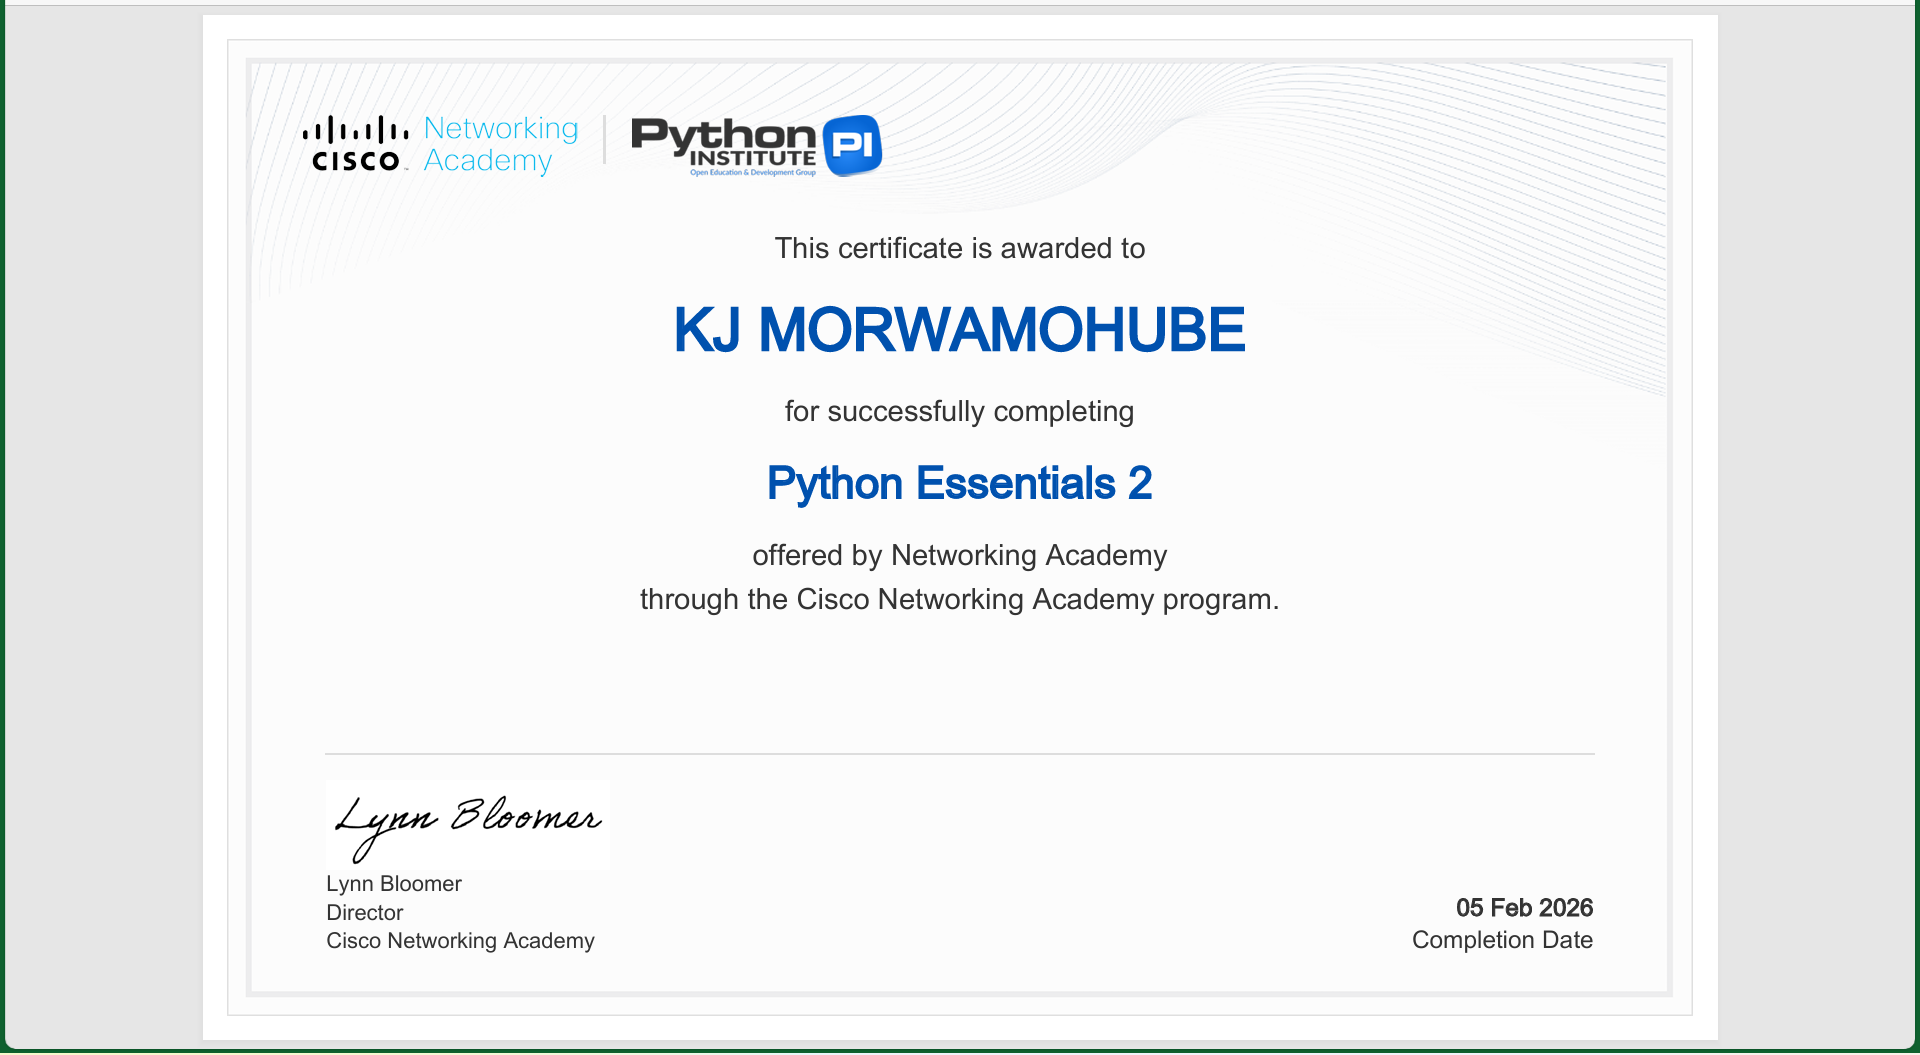Click the CISCO wordmark under the bars
This screenshot has width=1920, height=1055.
[356, 162]
